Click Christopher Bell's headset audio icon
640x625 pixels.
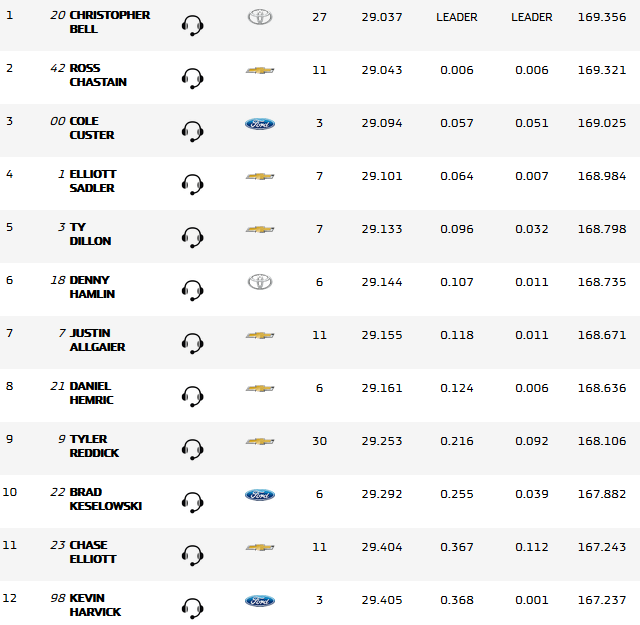(x=193, y=25)
